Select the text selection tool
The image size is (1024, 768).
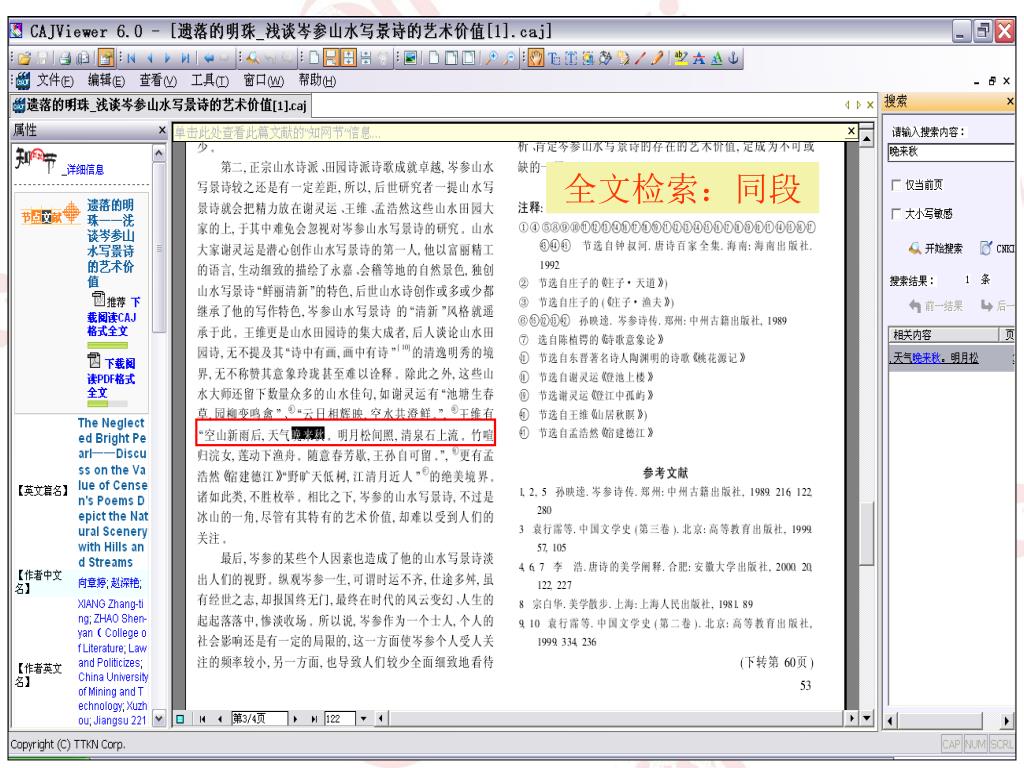point(554,58)
